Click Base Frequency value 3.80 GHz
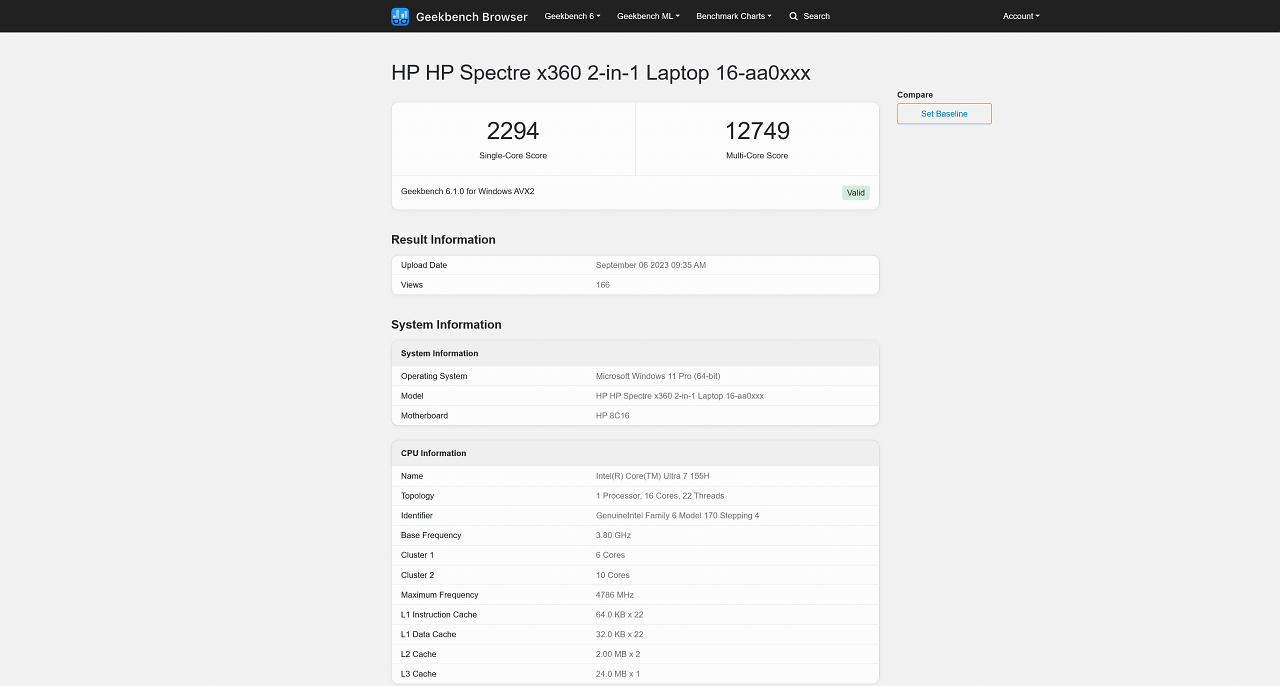This screenshot has height=686, width=1280. [x=614, y=535]
